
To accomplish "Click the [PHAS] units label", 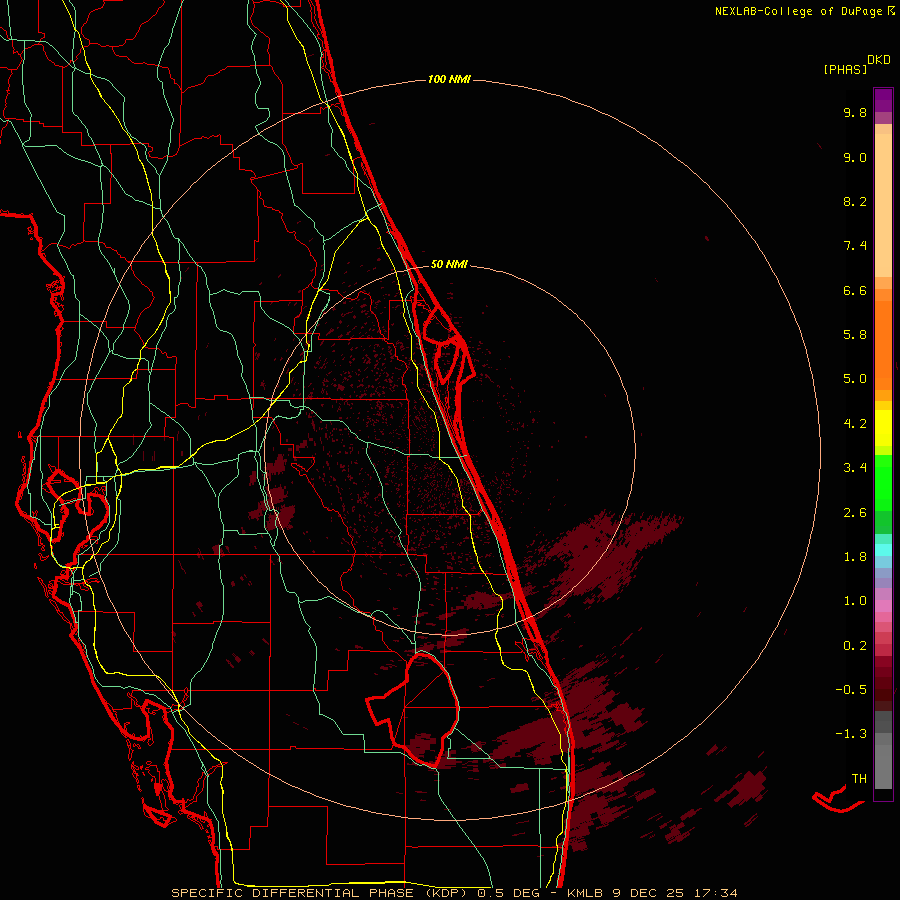I will pos(845,69).
